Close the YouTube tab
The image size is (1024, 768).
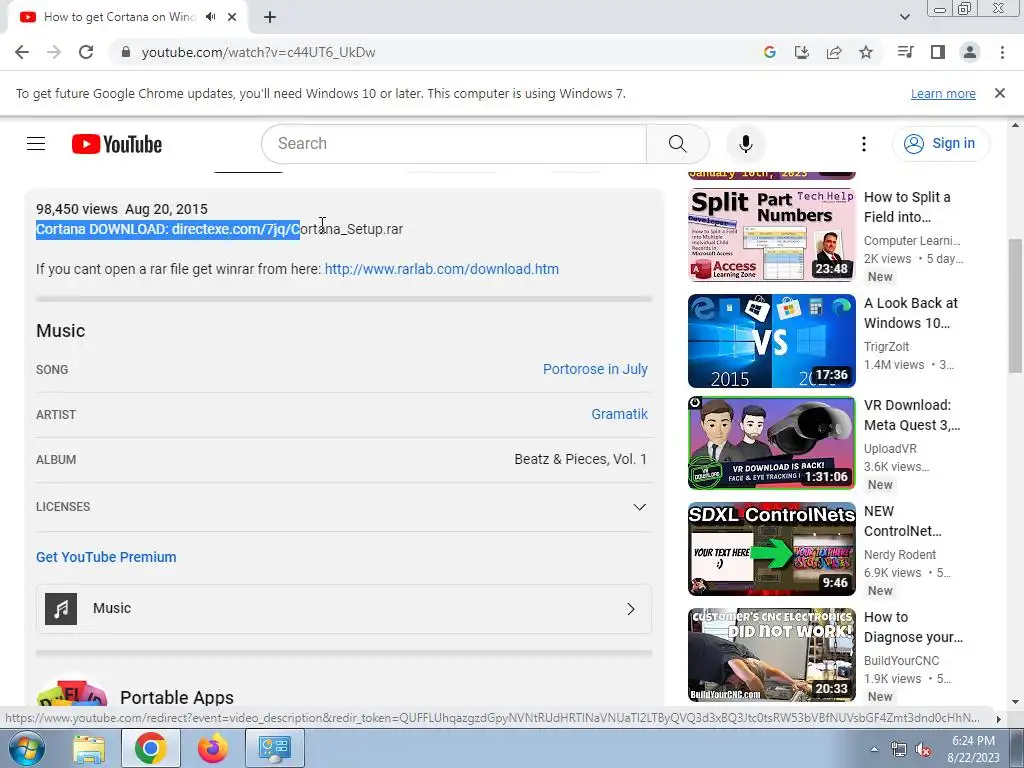(232, 17)
